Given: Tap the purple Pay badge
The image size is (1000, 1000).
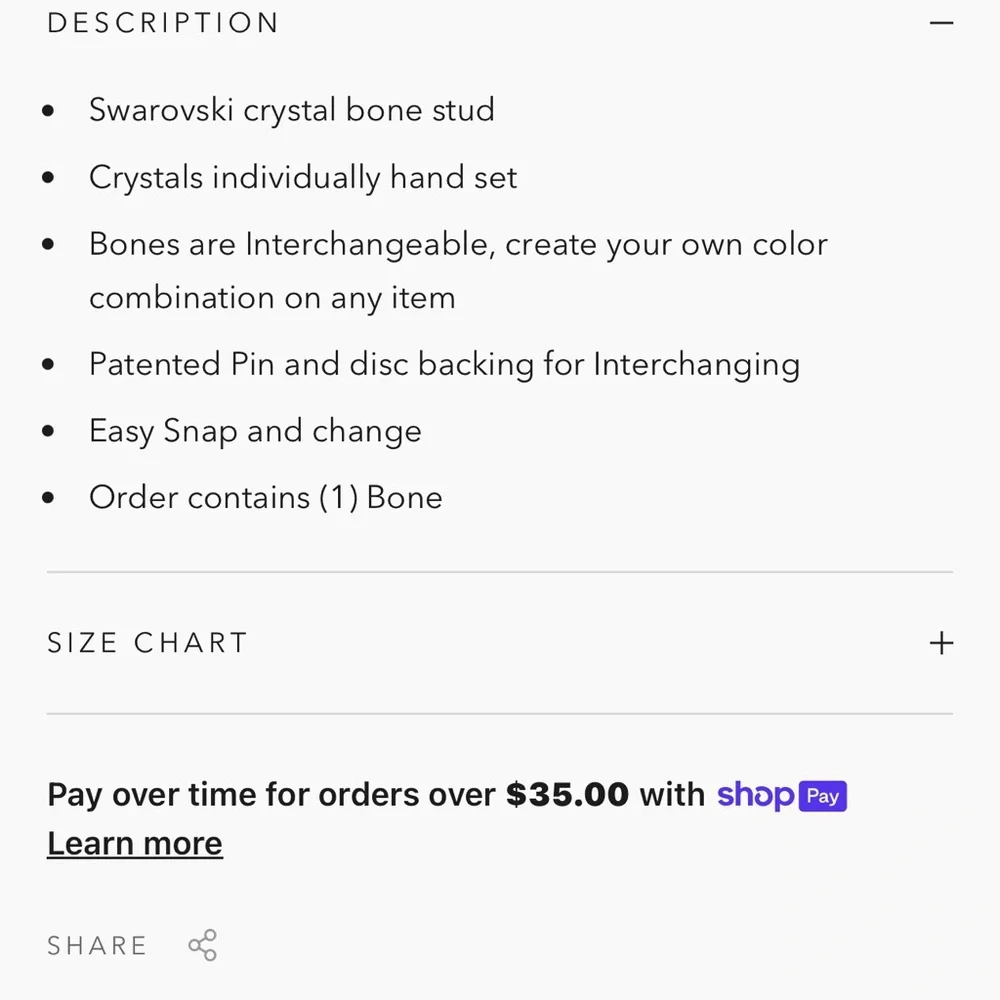Looking at the screenshot, I should (x=822, y=796).
